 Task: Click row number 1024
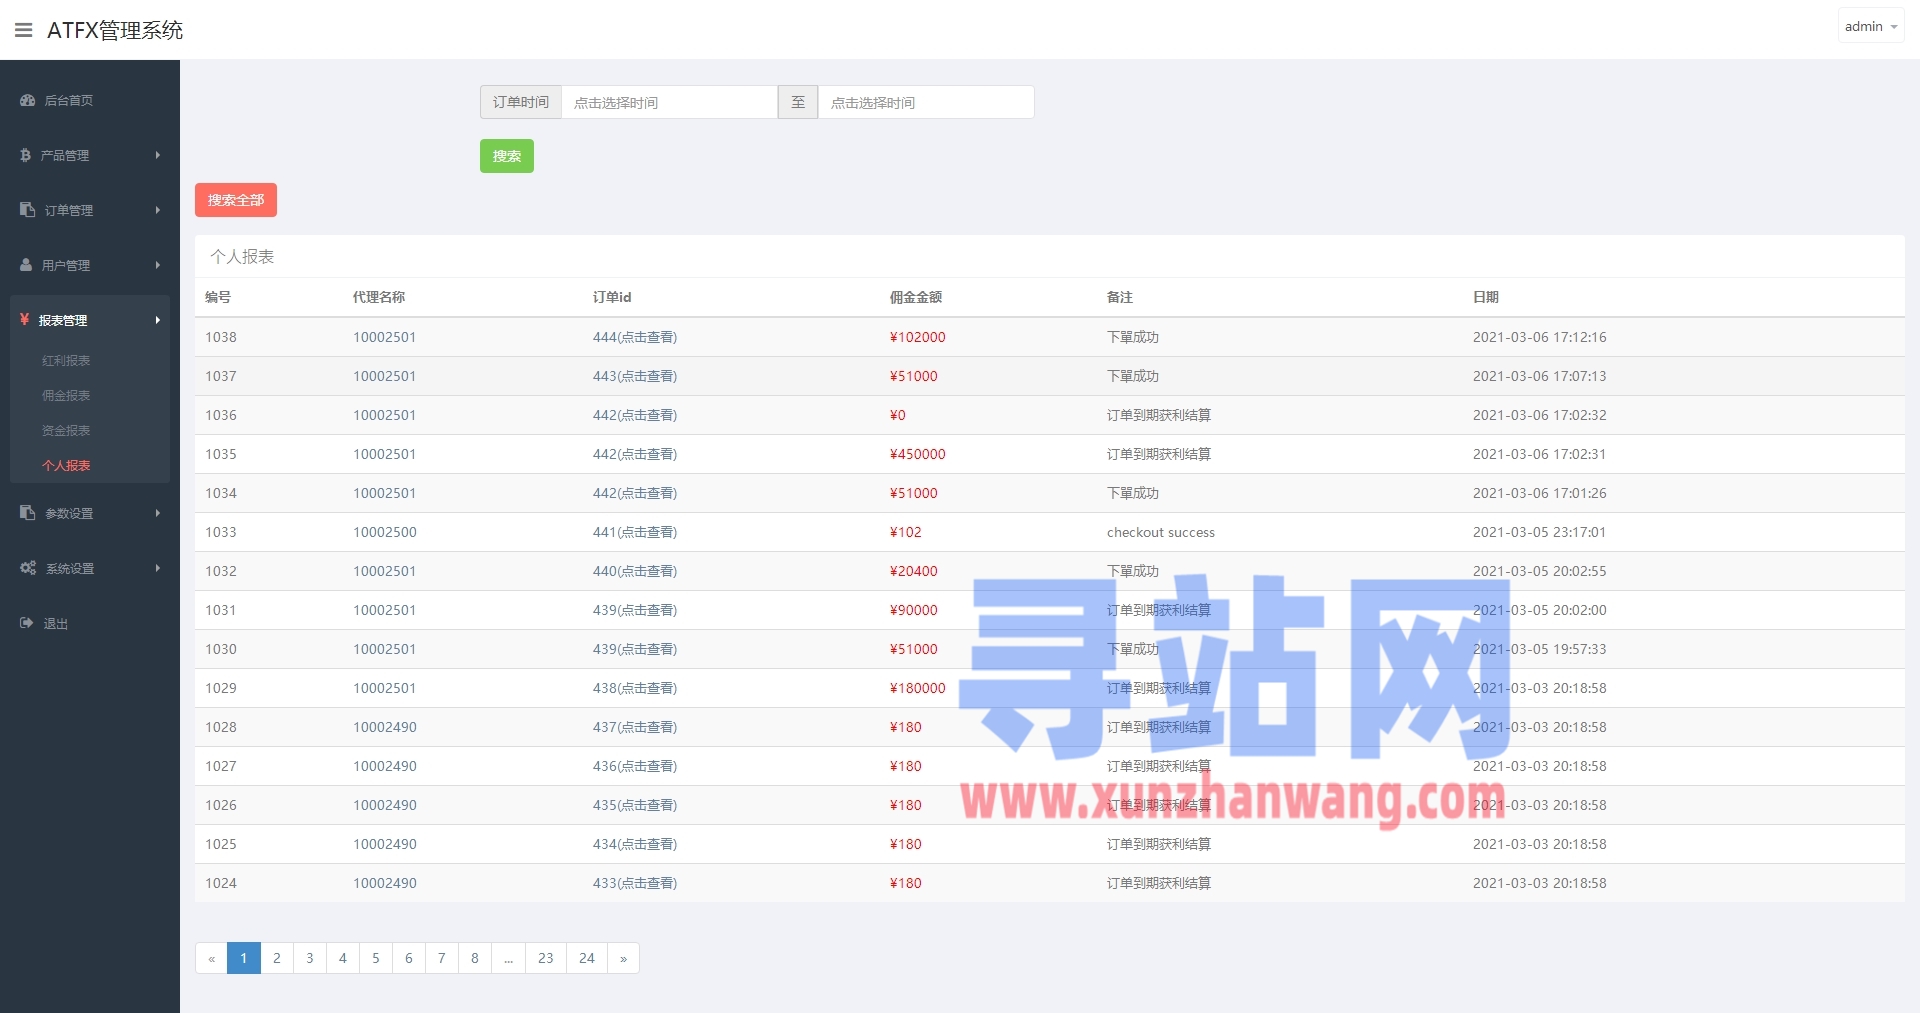221,883
